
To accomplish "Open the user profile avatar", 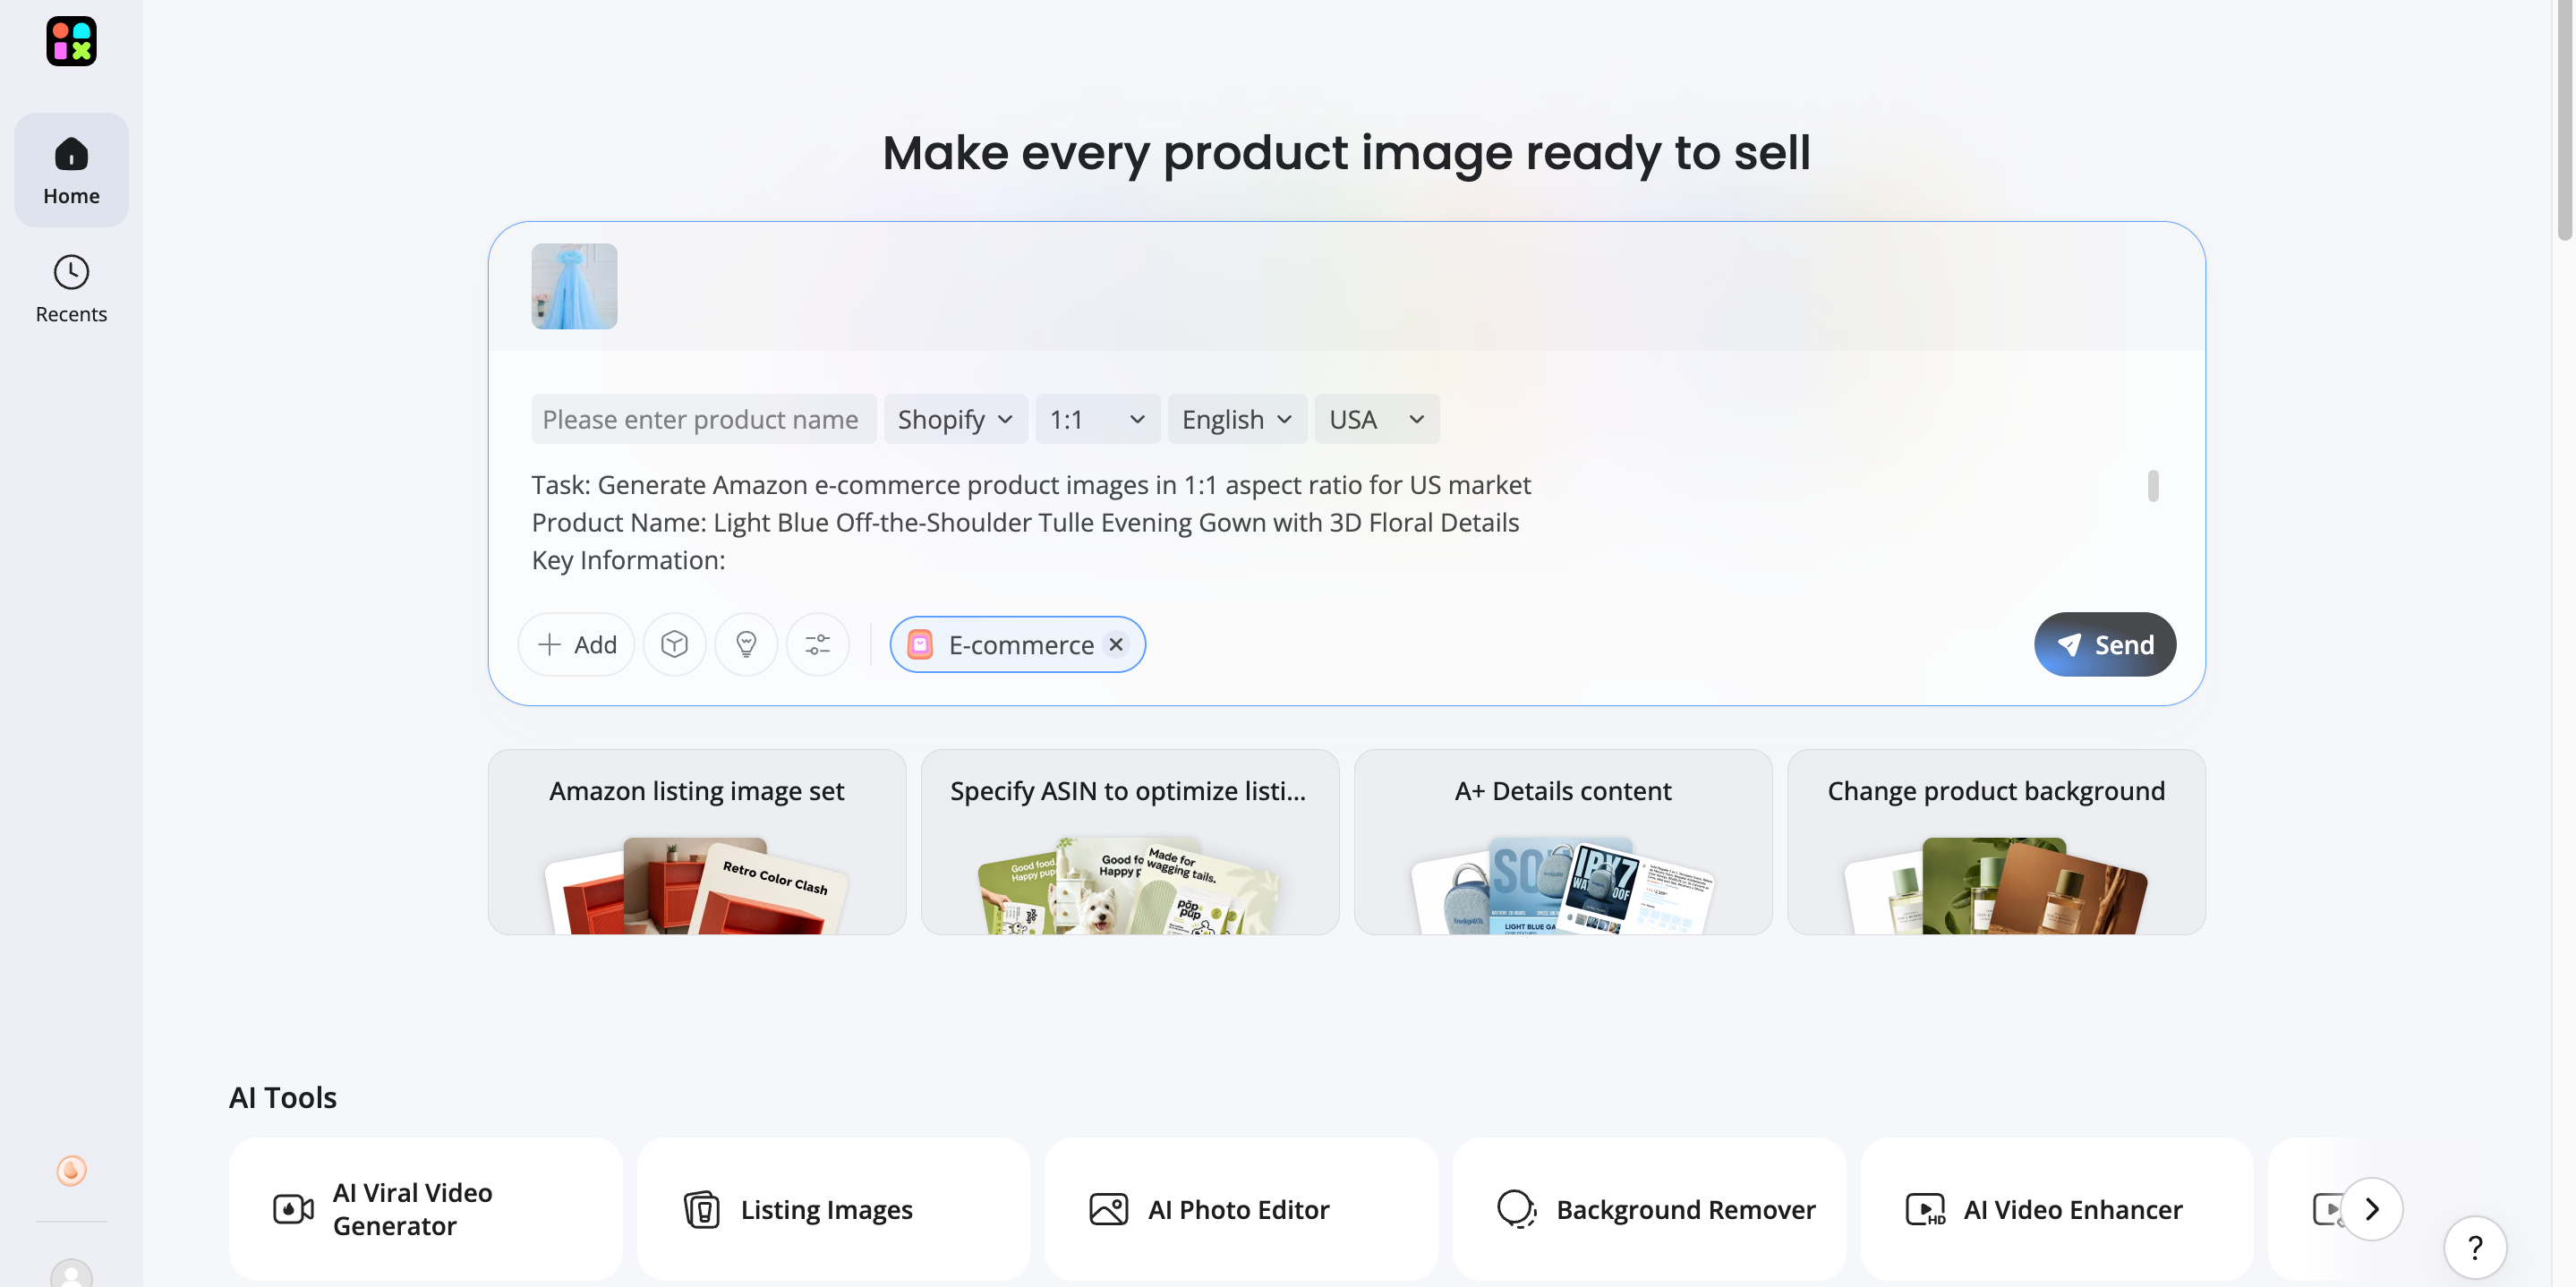I will (71, 1273).
